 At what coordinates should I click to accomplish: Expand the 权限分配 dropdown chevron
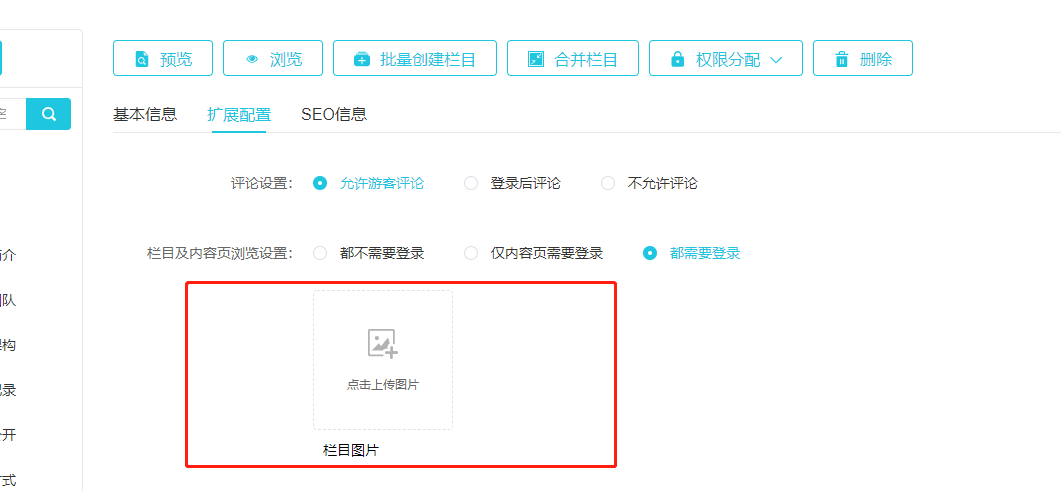point(776,59)
